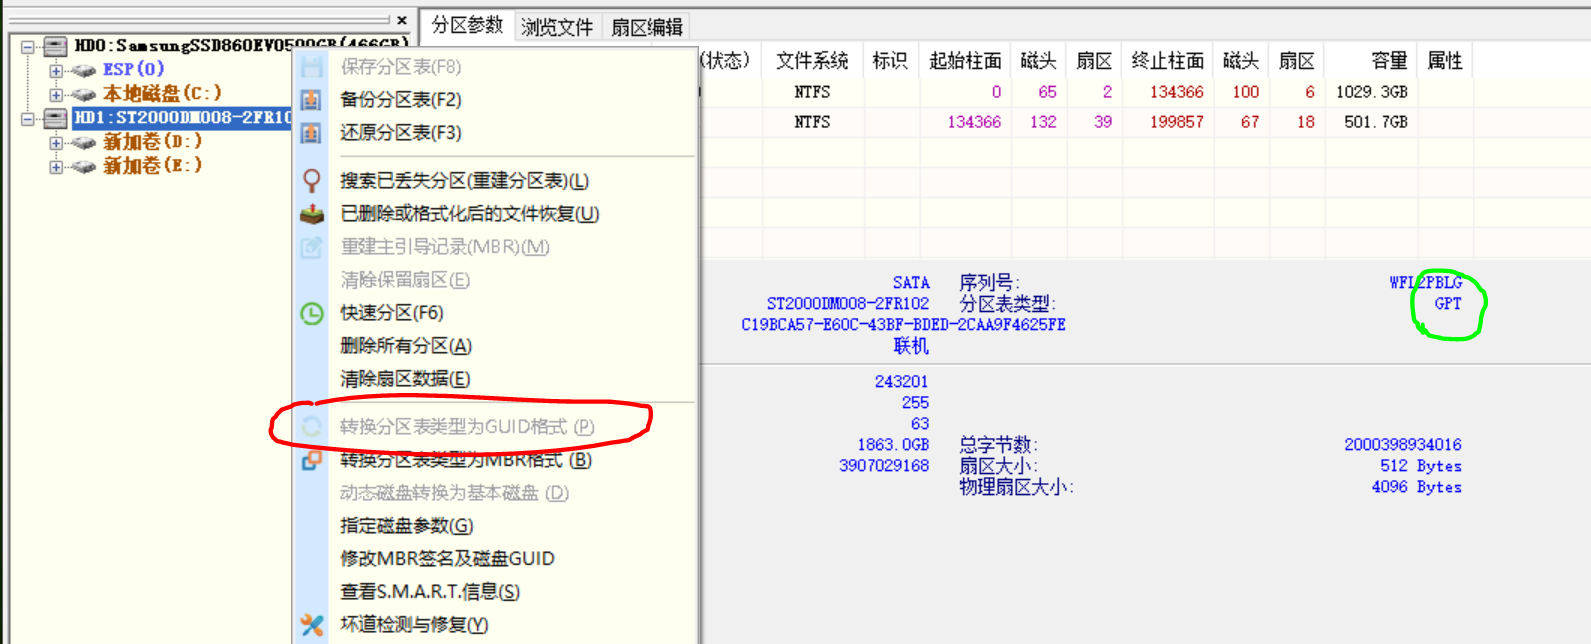The height and width of the screenshot is (644, 1591).
Task: Click the 容量 column header
Action: (x=1388, y=61)
